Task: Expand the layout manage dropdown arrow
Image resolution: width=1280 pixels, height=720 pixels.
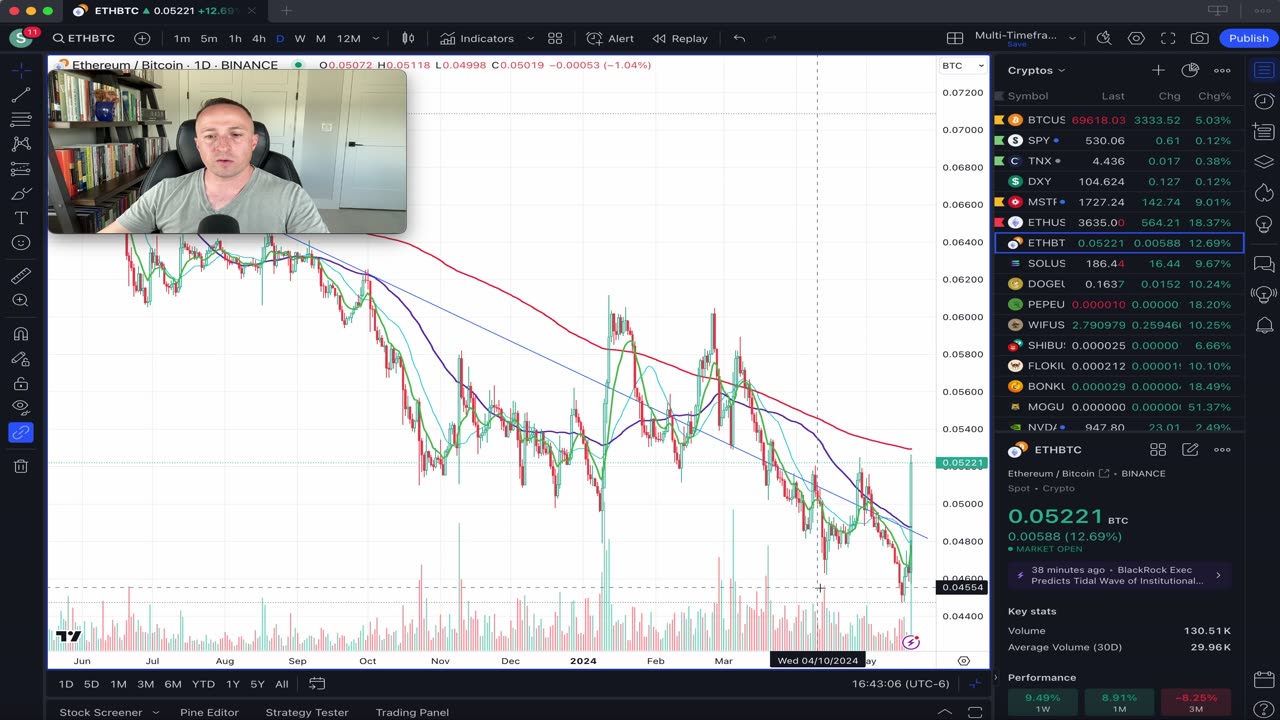Action: [1072, 38]
